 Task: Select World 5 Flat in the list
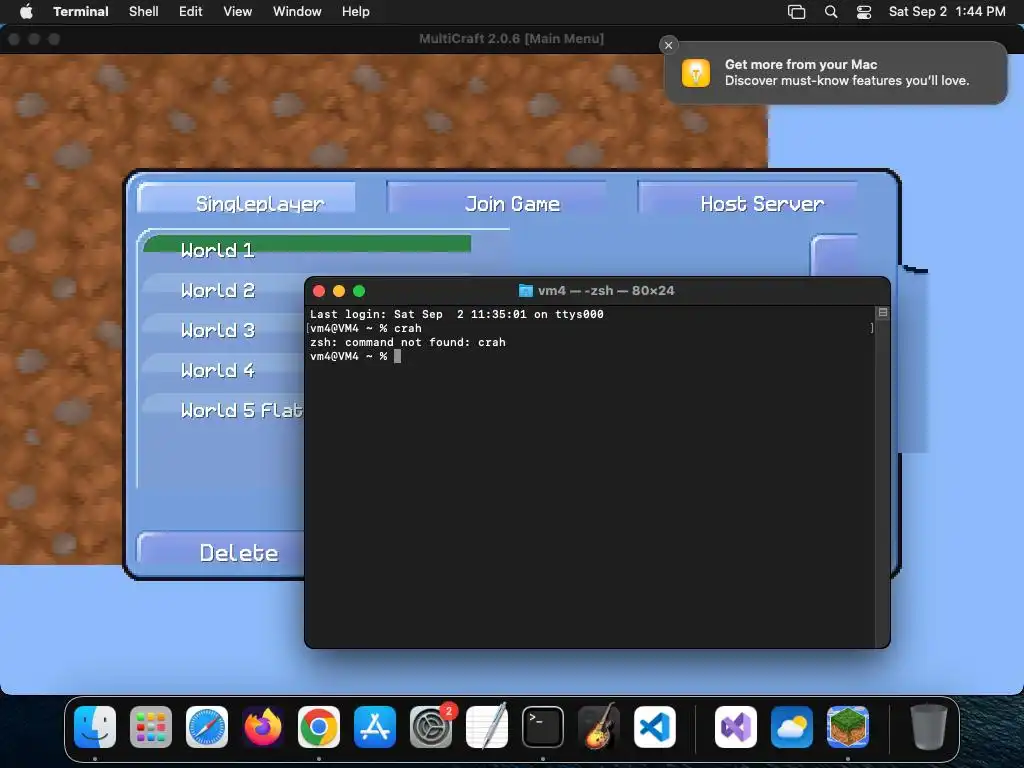(224, 410)
